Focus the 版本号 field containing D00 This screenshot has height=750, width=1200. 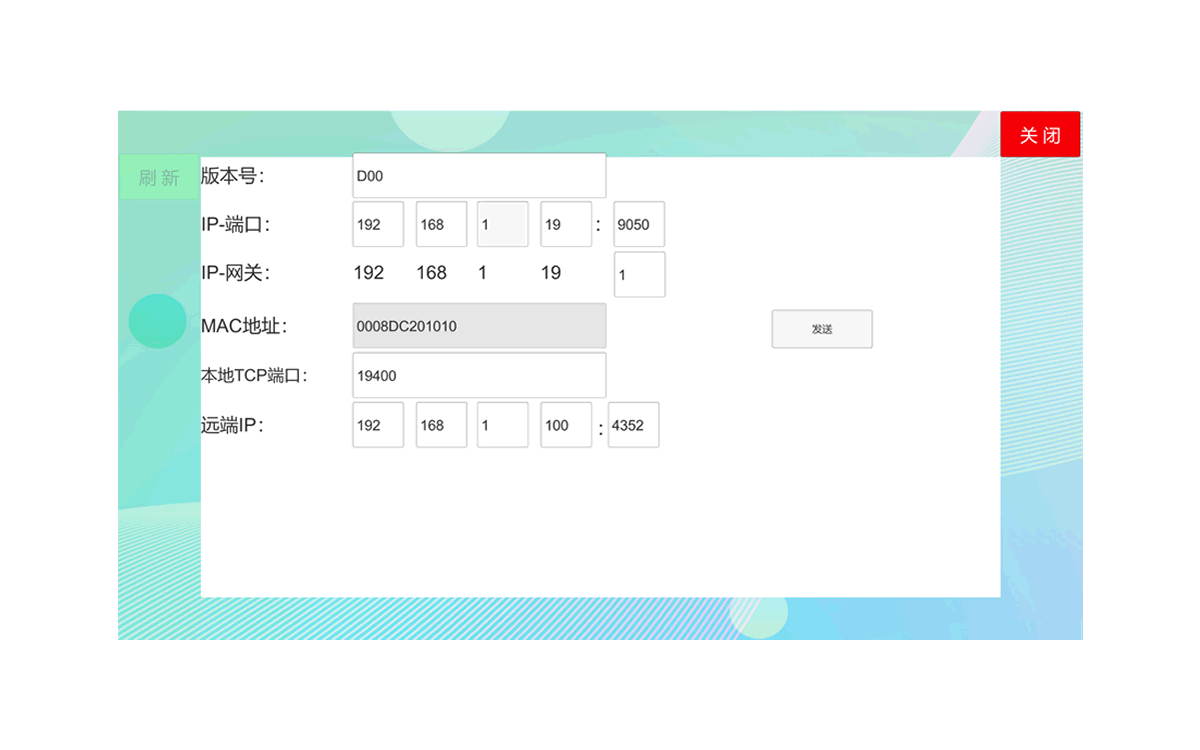479,176
